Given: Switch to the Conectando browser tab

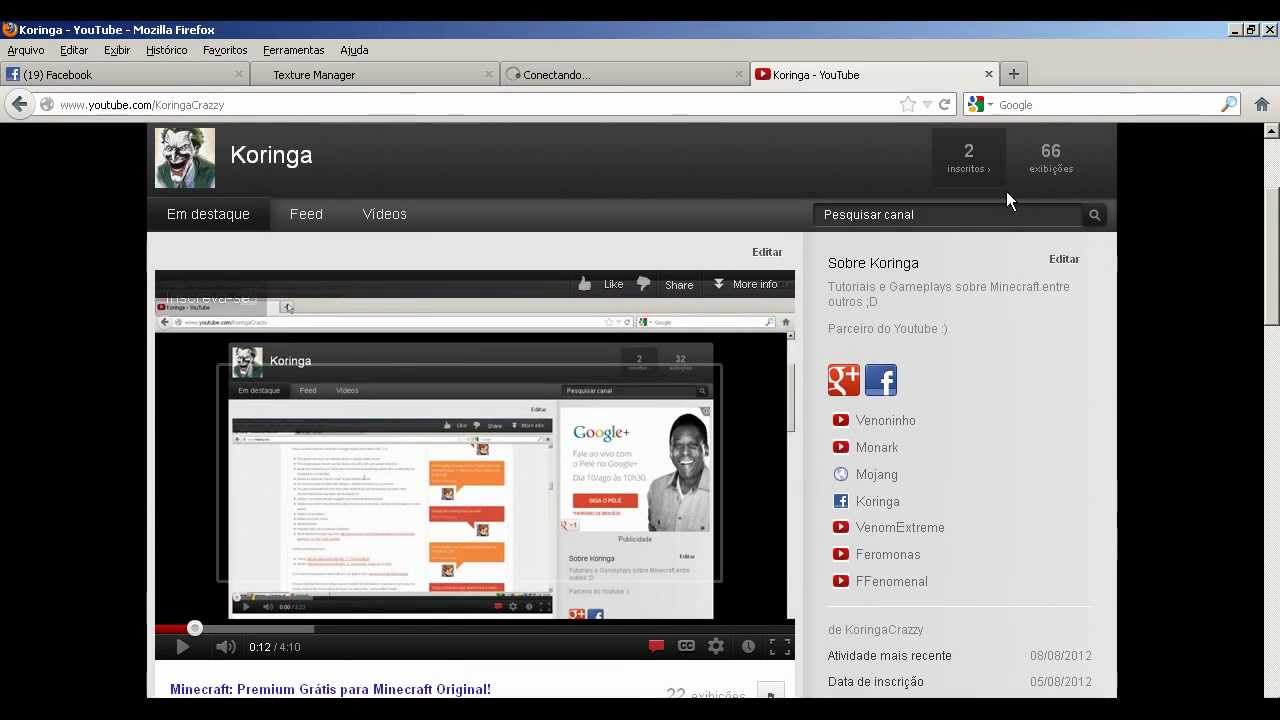Looking at the screenshot, I should pyautogui.click(x=624, y=74).
